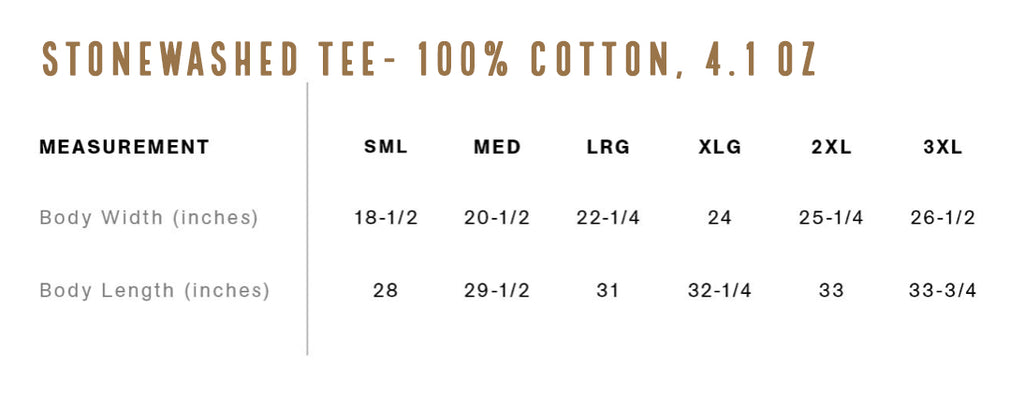Click the 26-1/2 body width value
Image resolution: width=1024 pixels, height=395 pixels.
point(942,217)
